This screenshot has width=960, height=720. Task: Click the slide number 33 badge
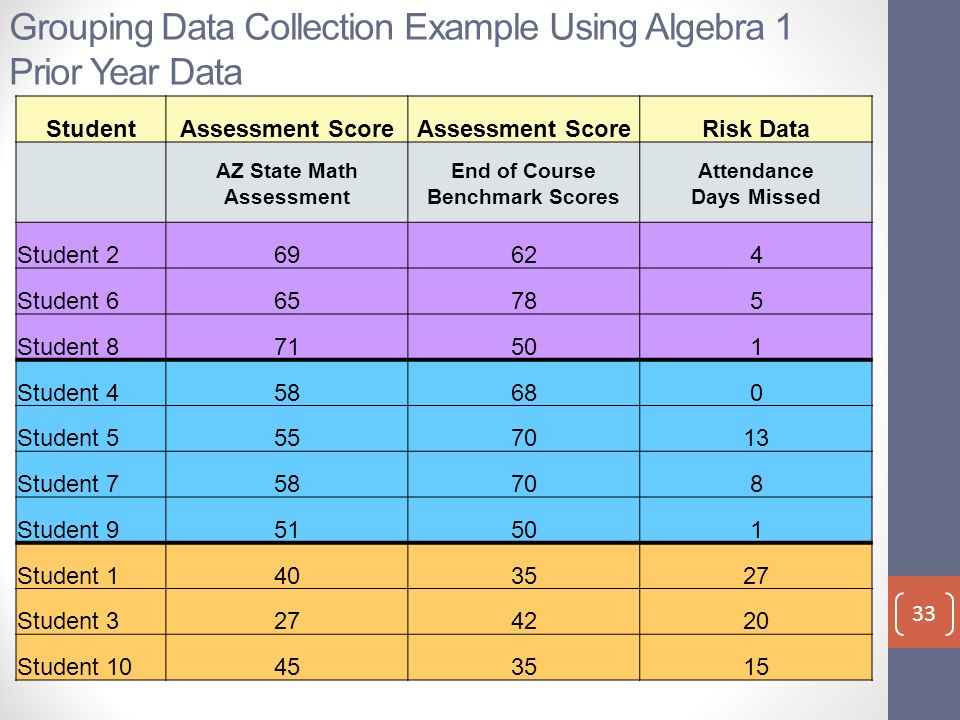pos(924,613)
